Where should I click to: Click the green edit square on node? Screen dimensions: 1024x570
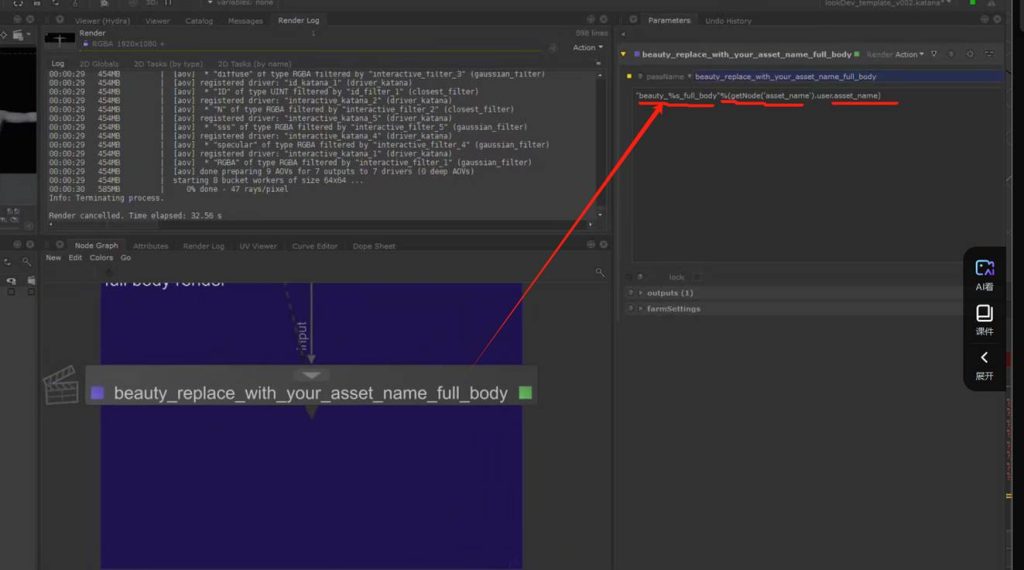pos(525,394)
